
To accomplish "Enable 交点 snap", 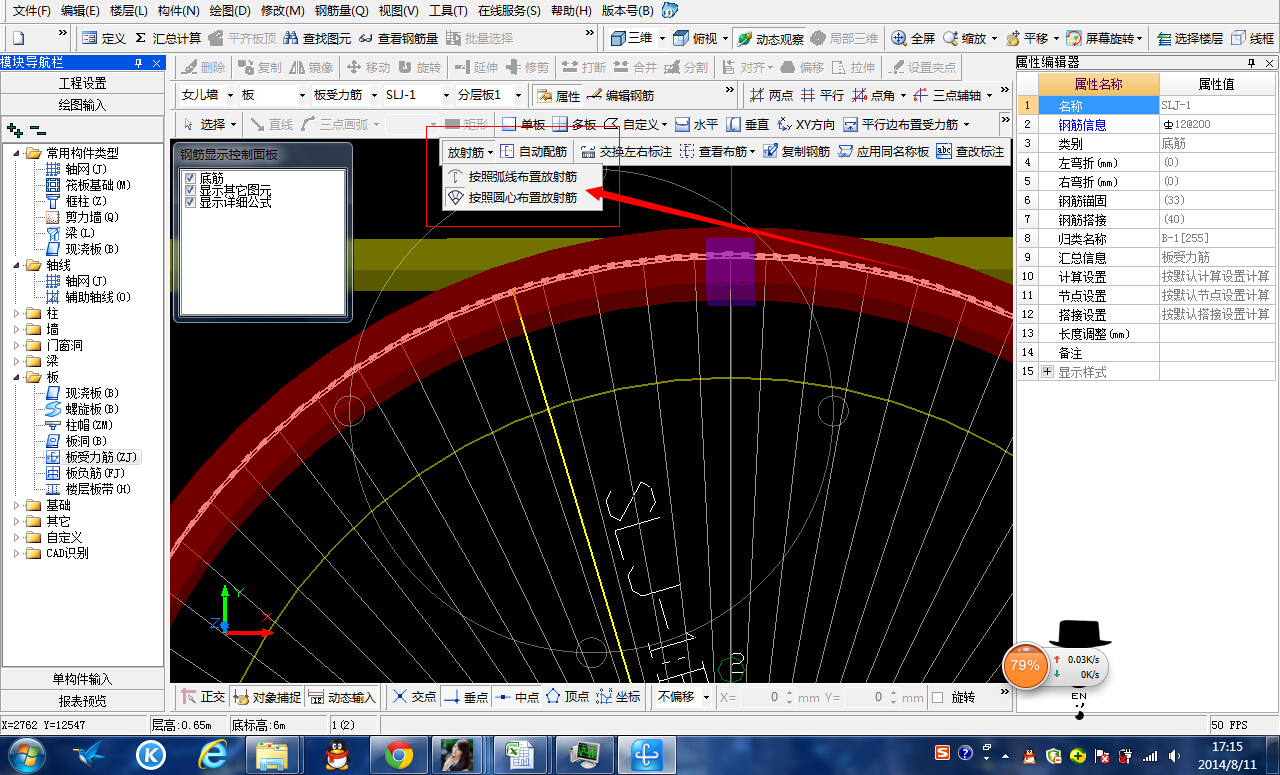I will click(414, 697).
